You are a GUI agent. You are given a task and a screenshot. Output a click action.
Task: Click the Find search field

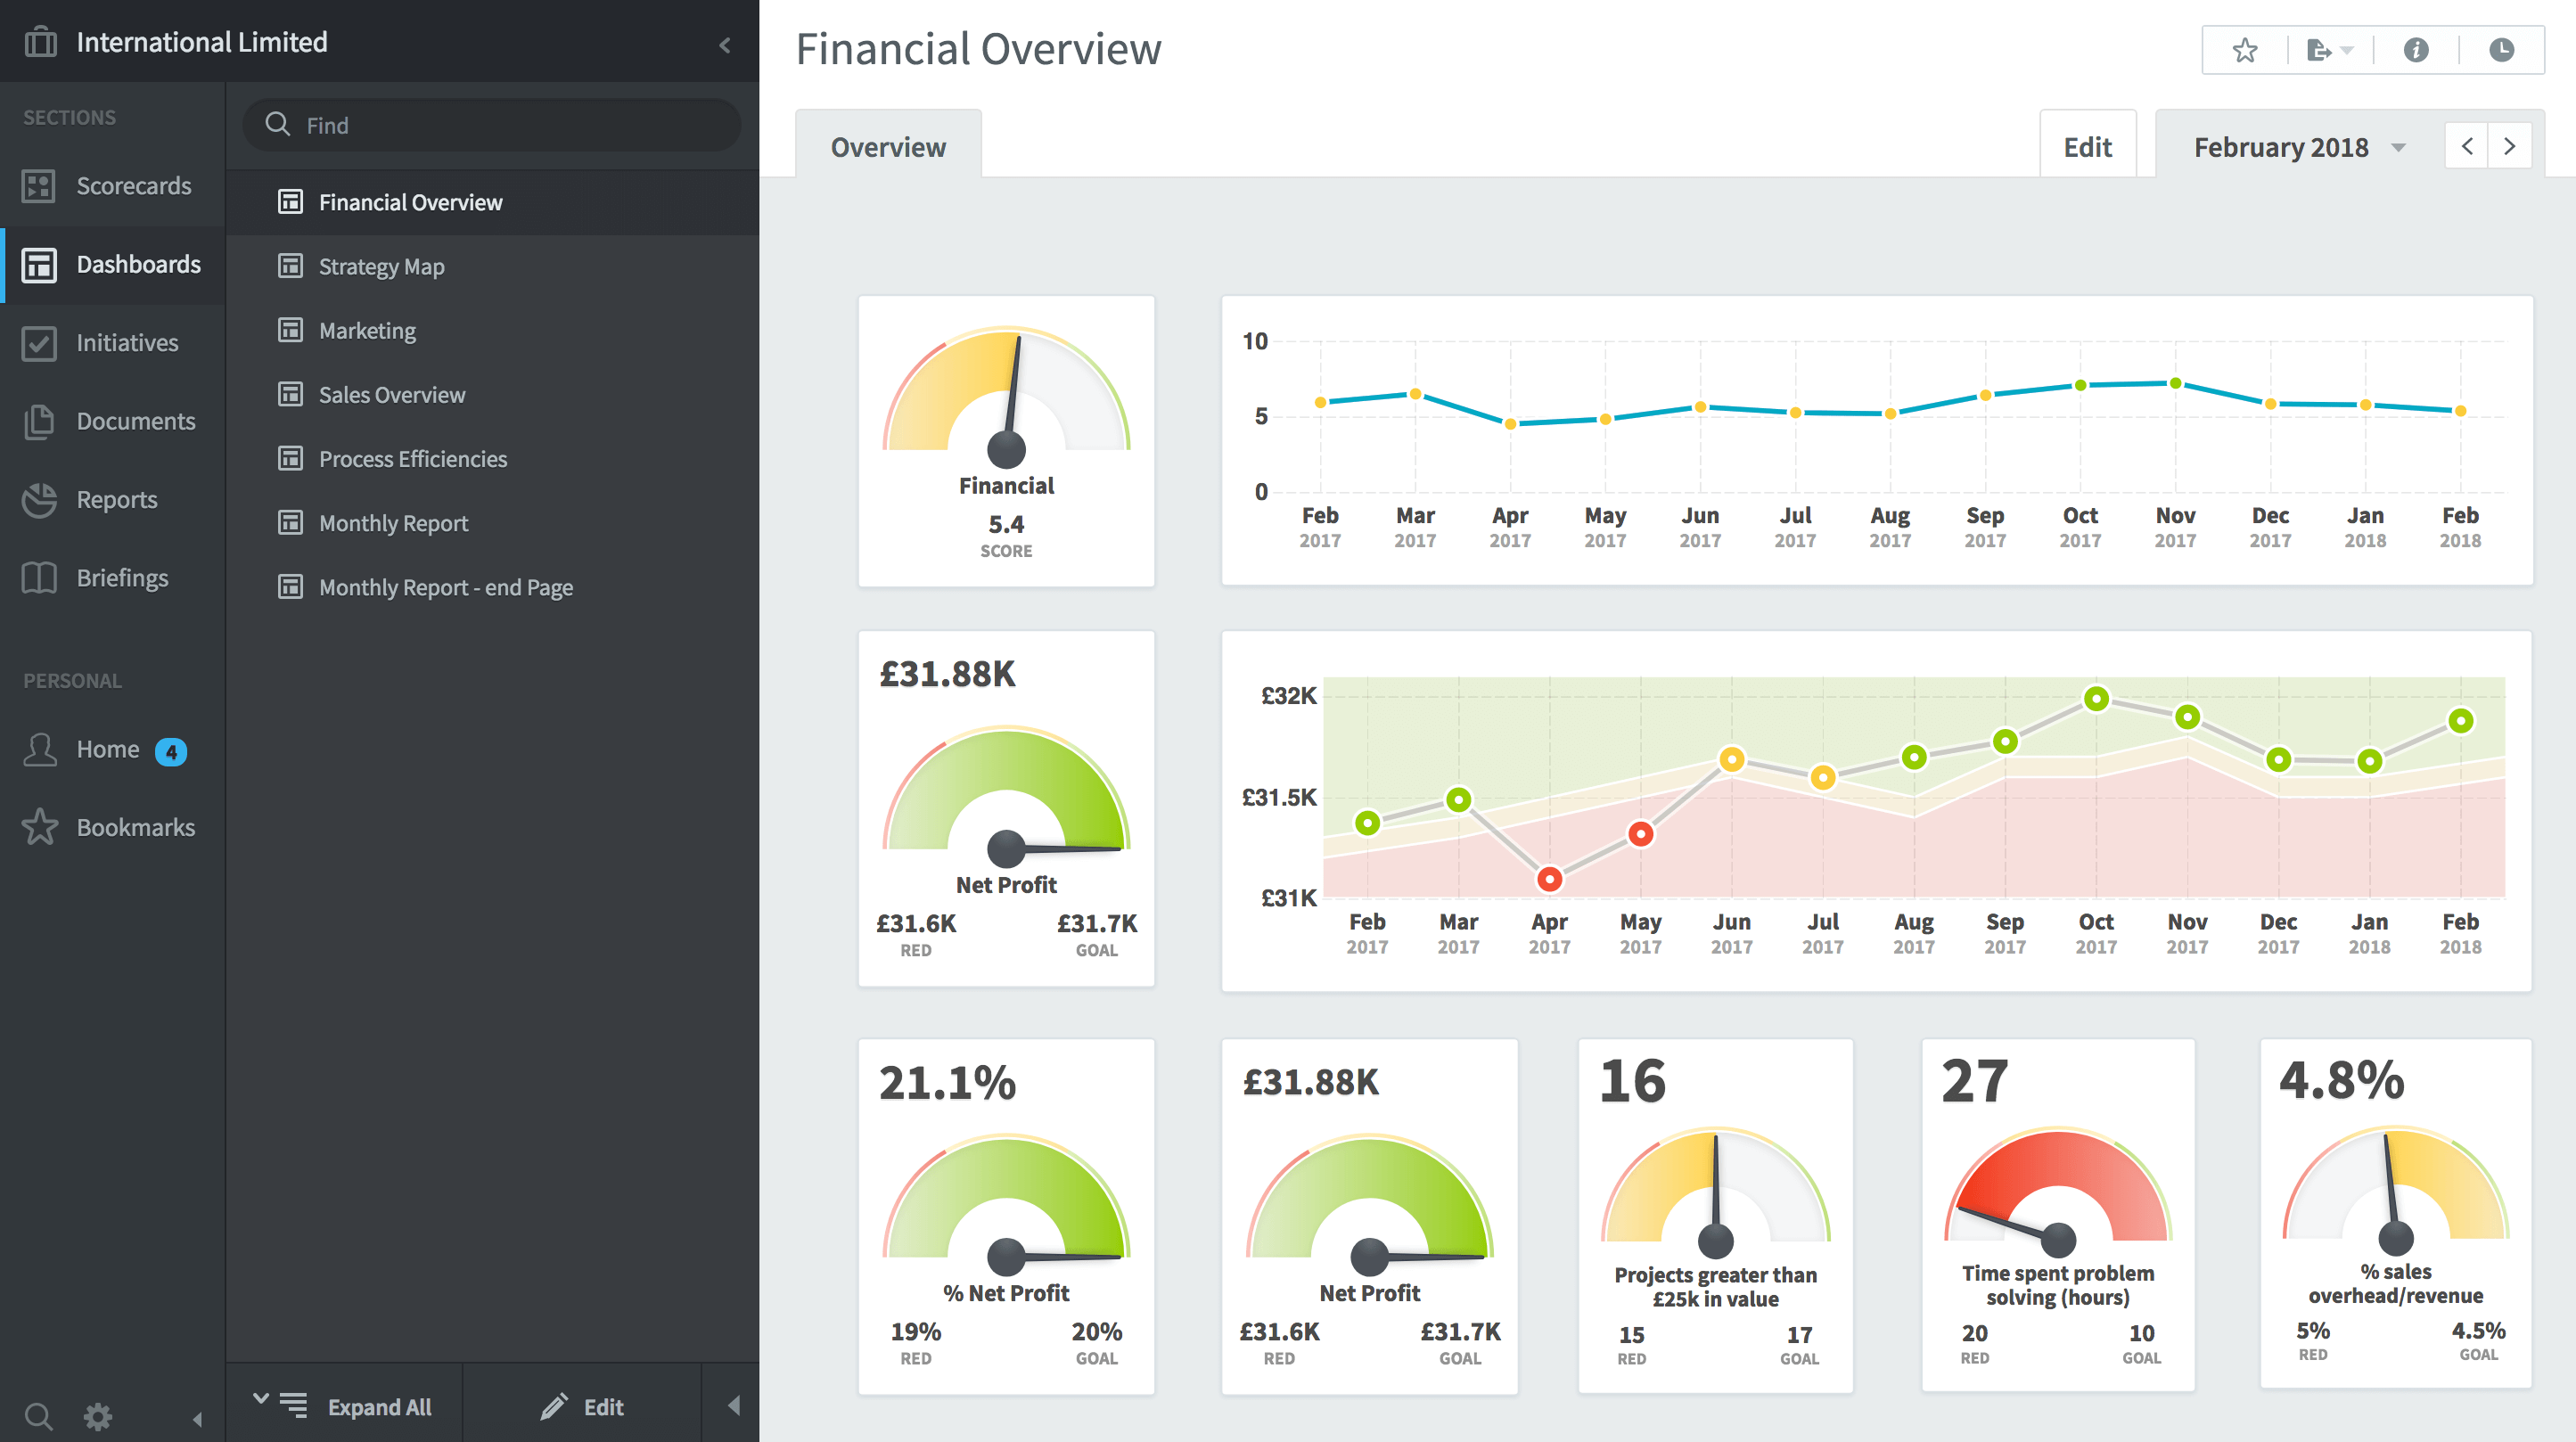[492, 125]
